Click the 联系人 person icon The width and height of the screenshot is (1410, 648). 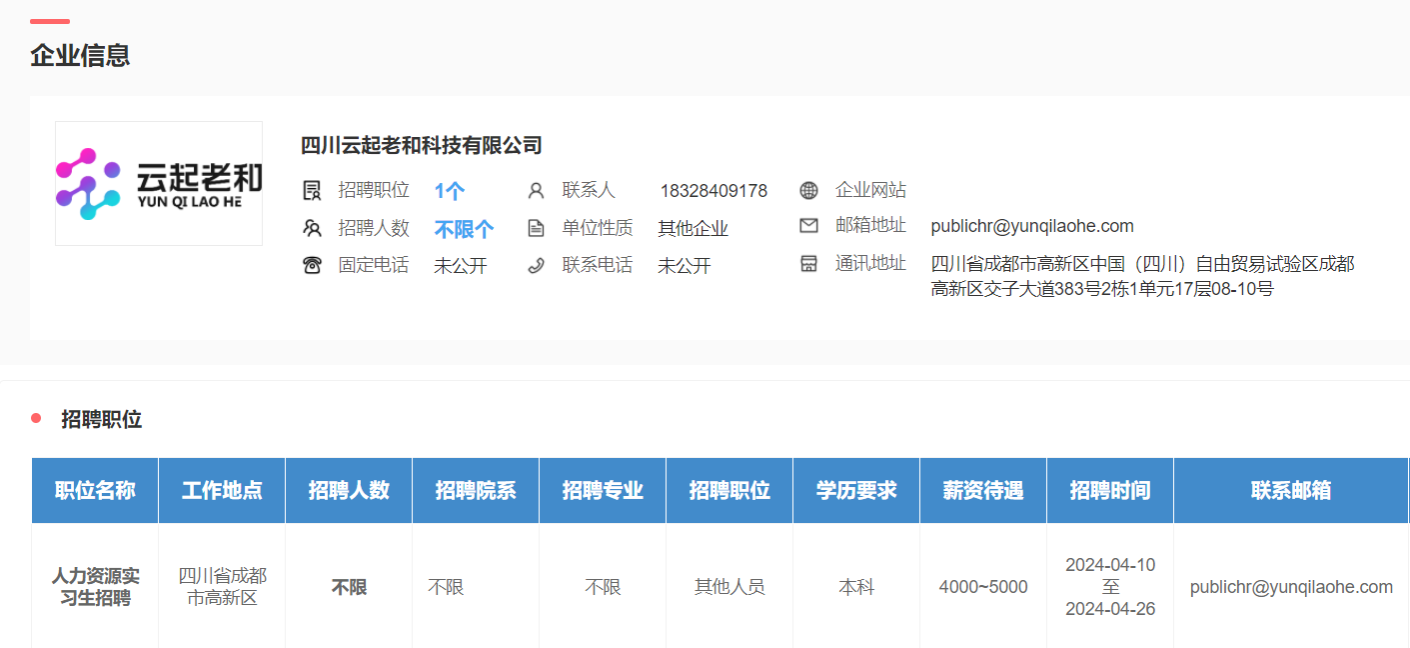tap(536, 190)
